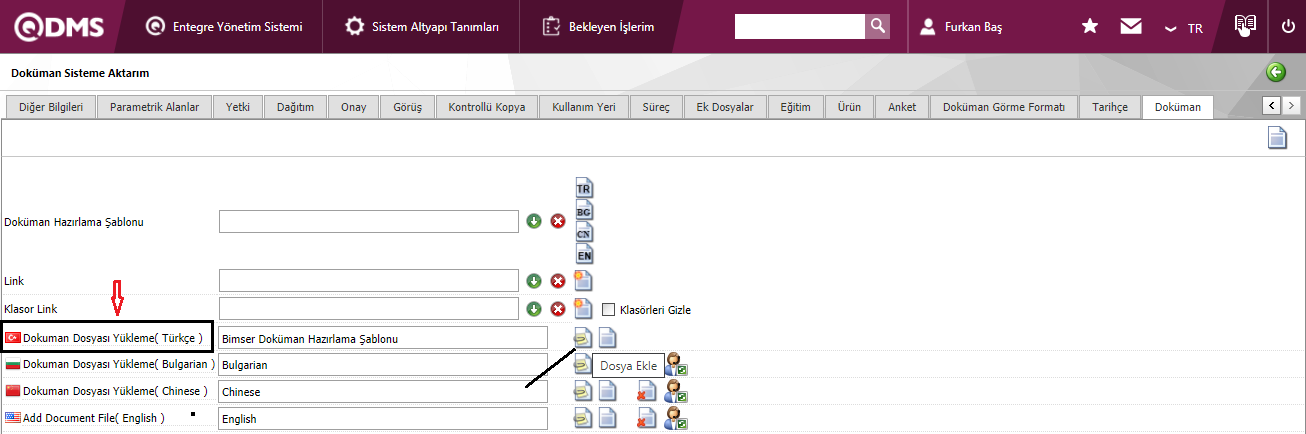Click the document icon below tab bar
The height and width of the screenshot is (434, 1306).
click(x=1277, y=138)
